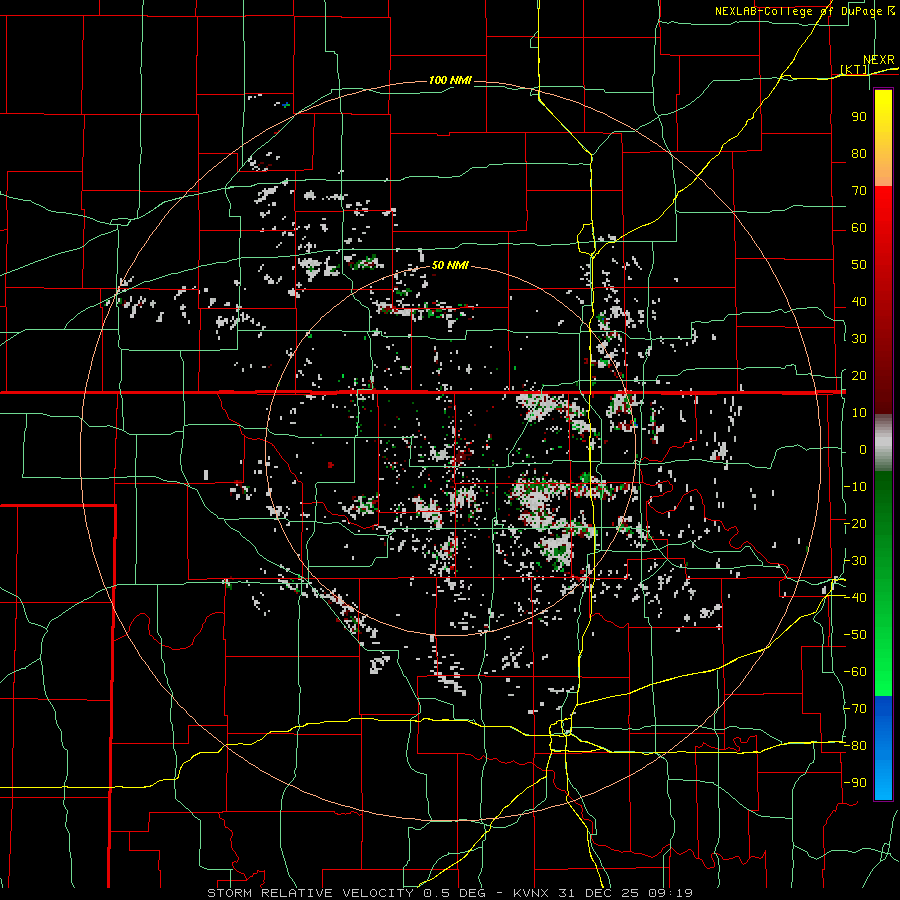Pick the light blue segment near -90 knots
This screenshot has width=900, height=900.
(883, 782)
